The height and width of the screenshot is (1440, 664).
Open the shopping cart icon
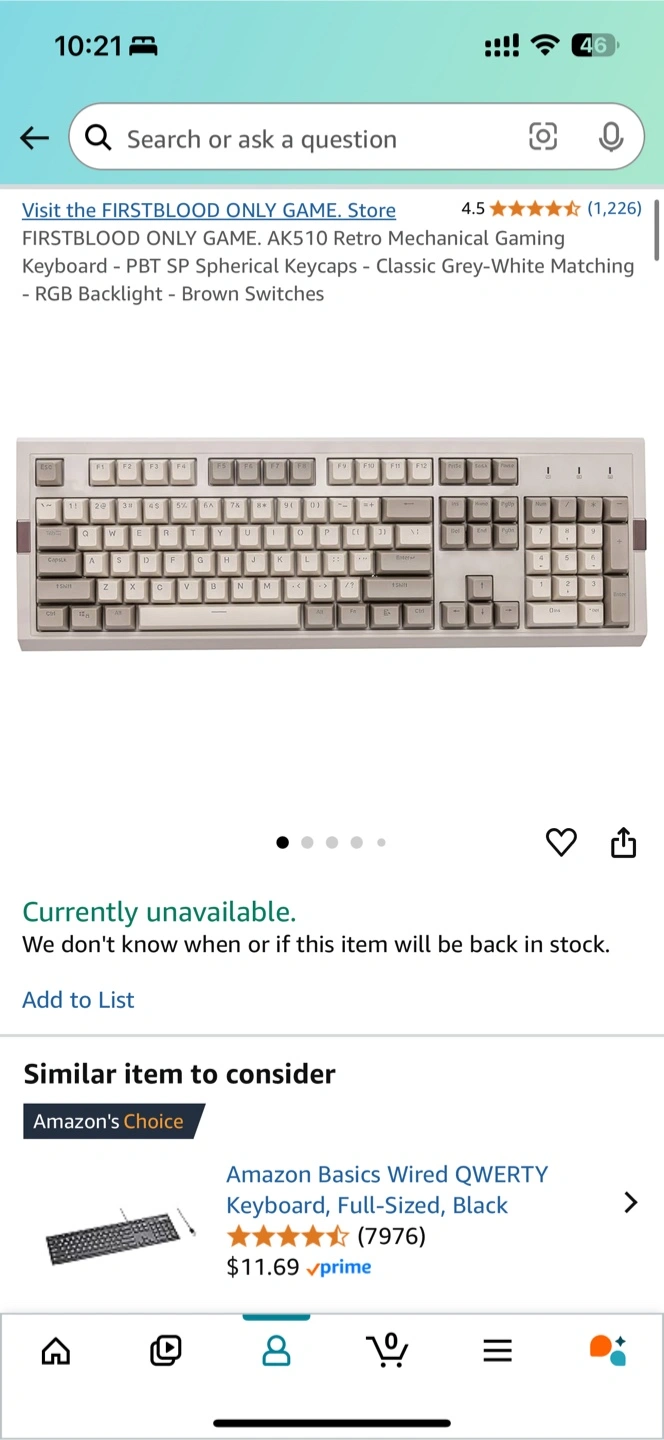tap(387, 1350)
